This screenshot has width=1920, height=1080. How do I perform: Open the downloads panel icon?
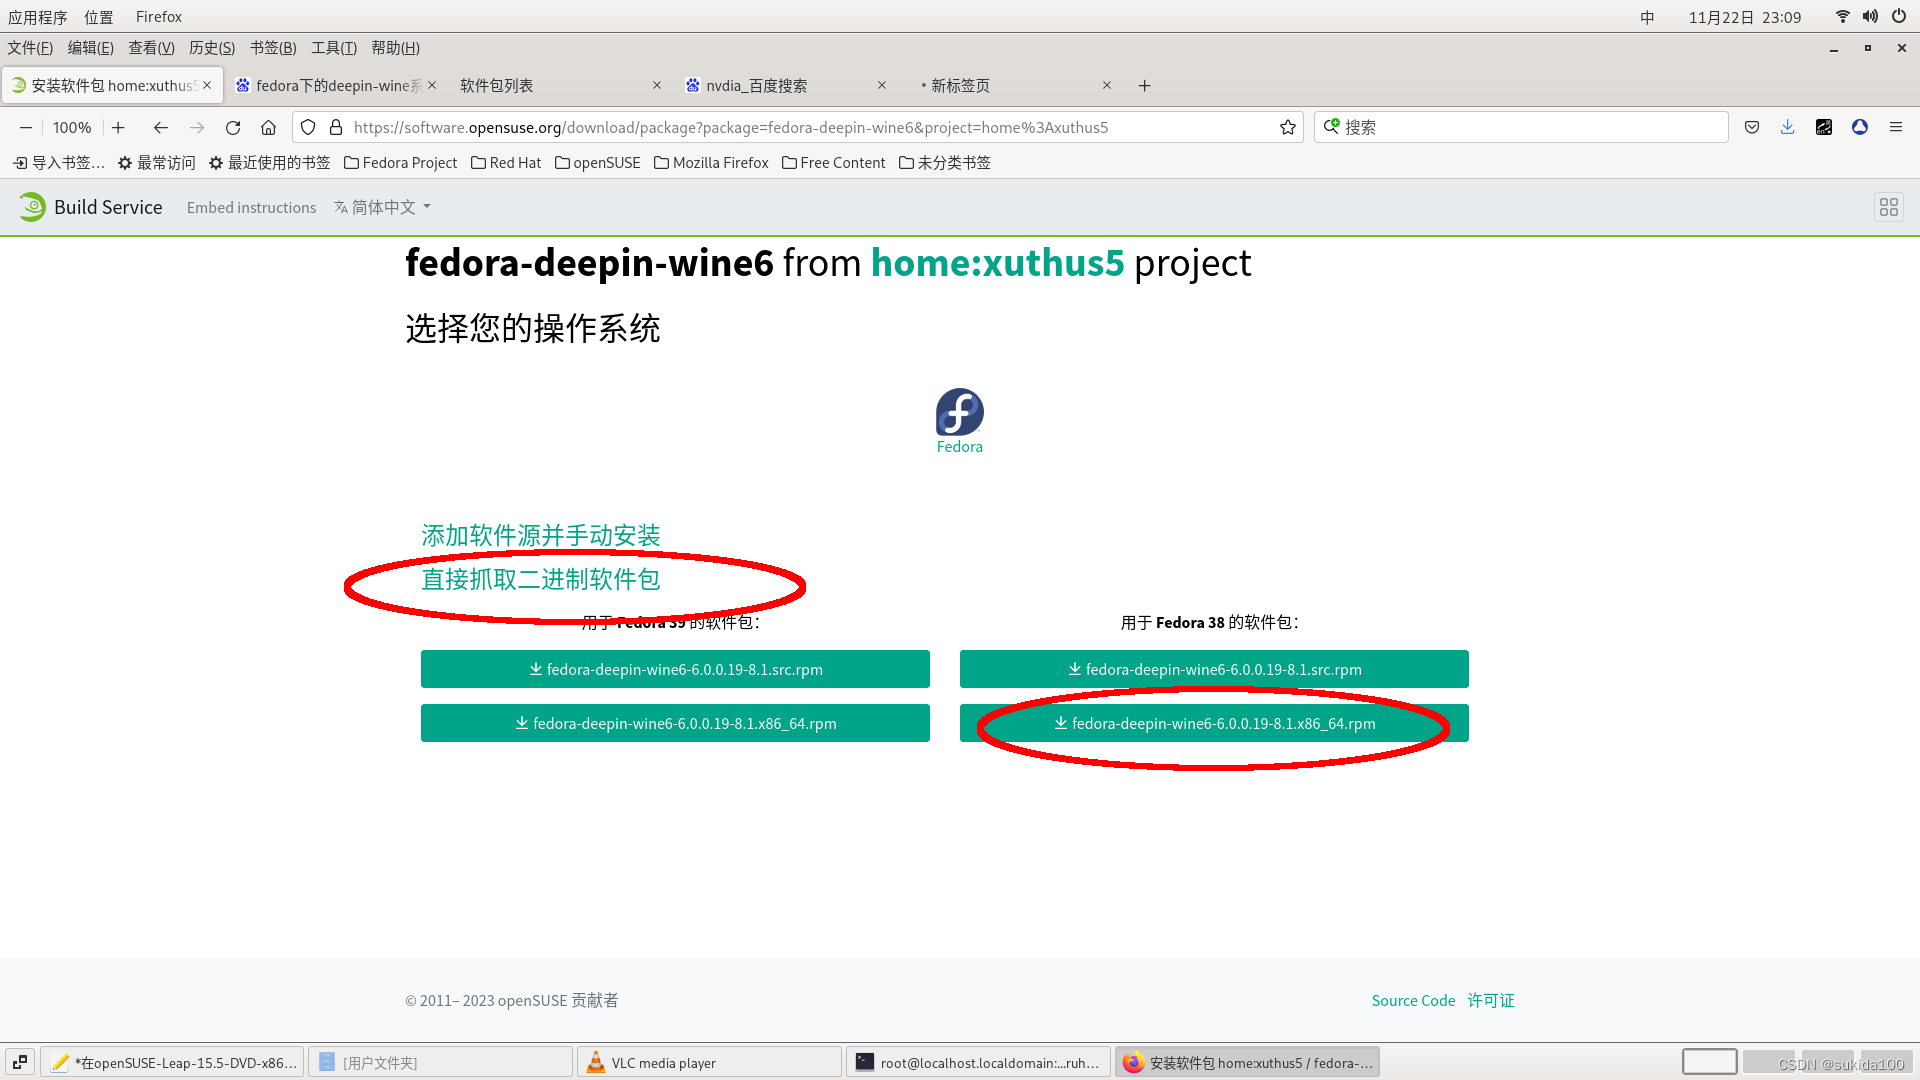pyautogui.click(x=1787, y=128)
